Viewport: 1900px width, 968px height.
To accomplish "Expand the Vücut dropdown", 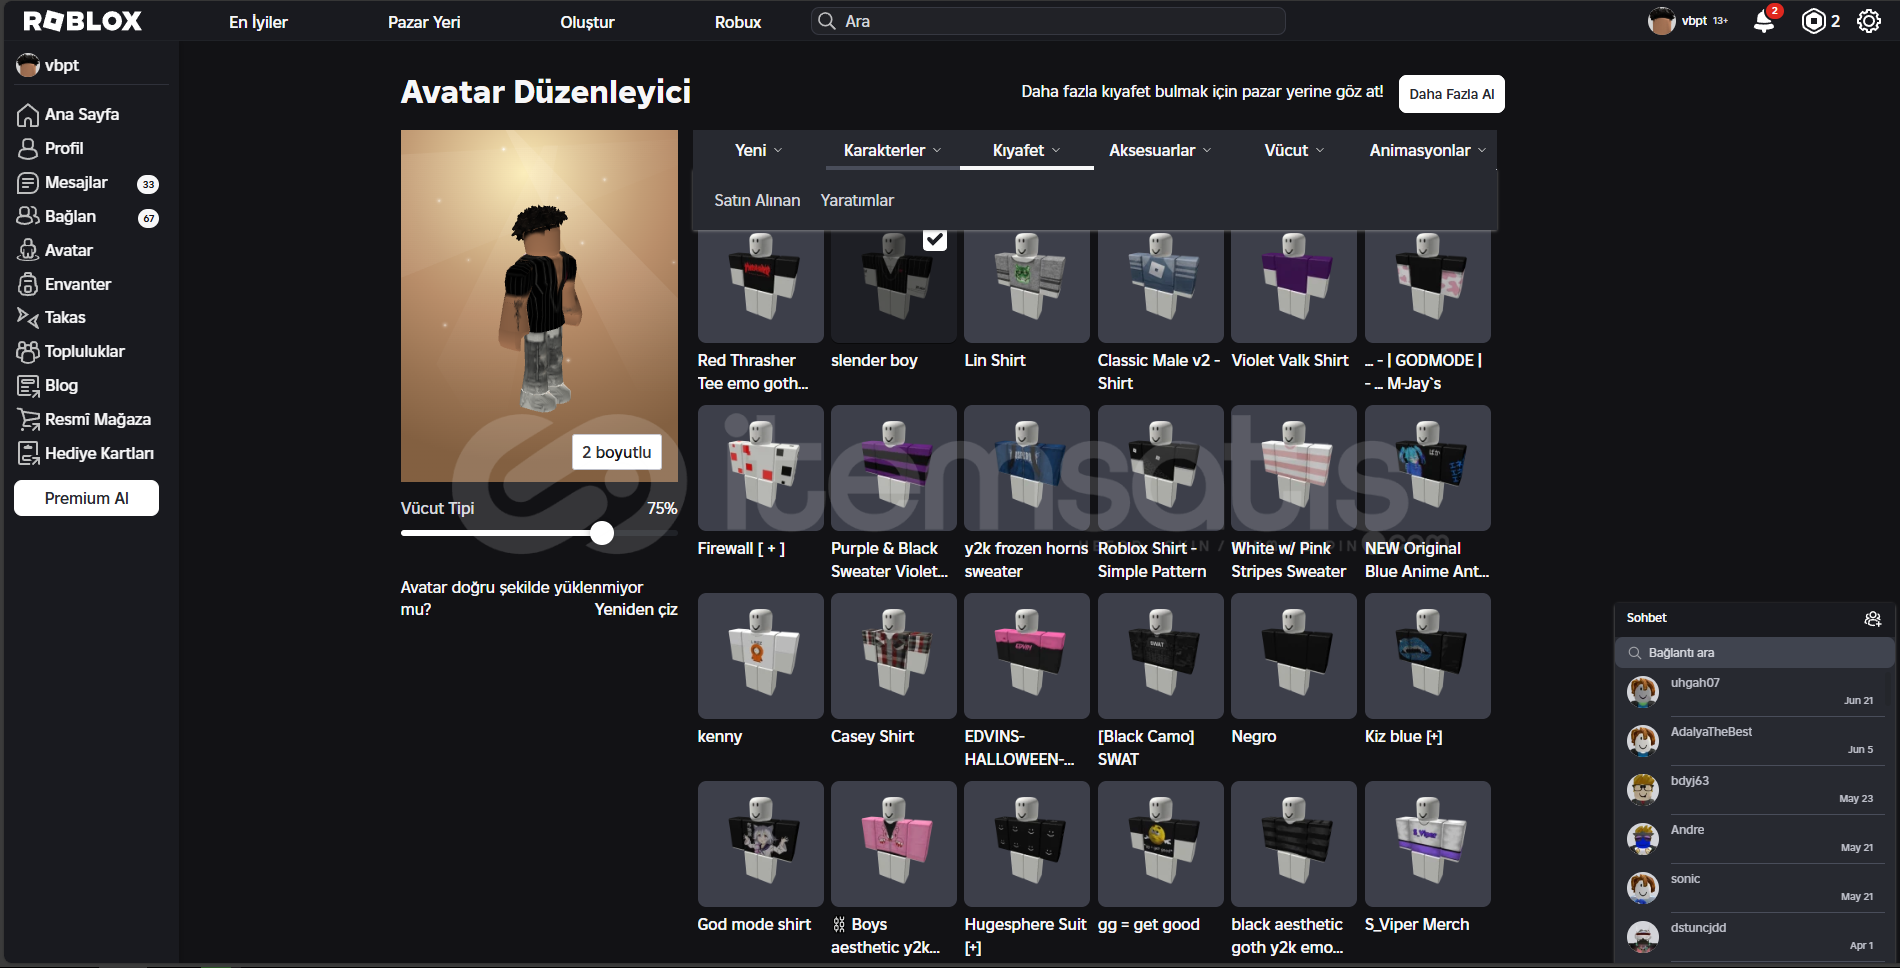I will (x=1294, y=150).
